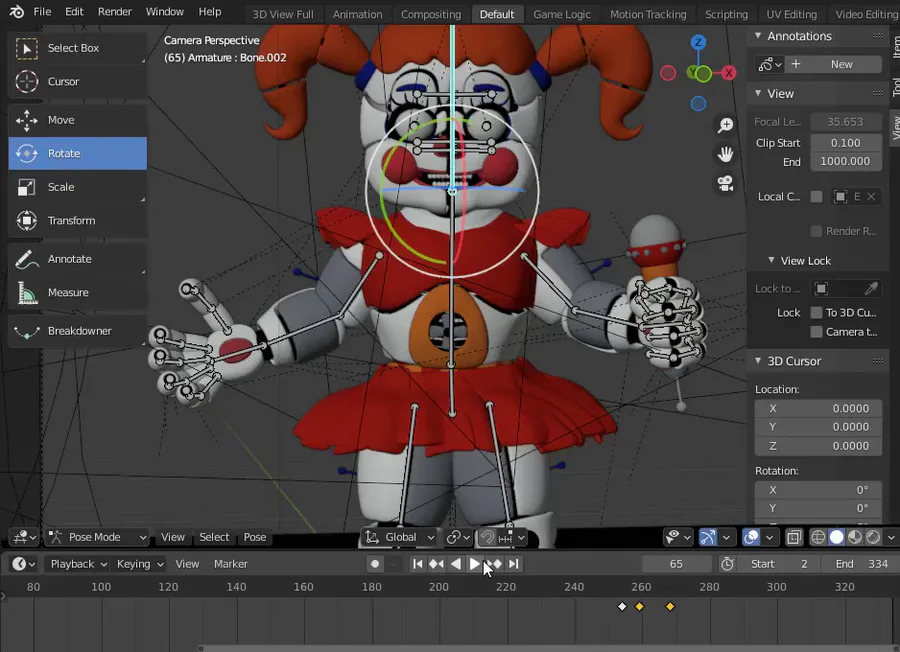Check Lock Camera to View
The height and width of the screenshot is (652, 900).
pyautogui.click(x=816, y=332)
